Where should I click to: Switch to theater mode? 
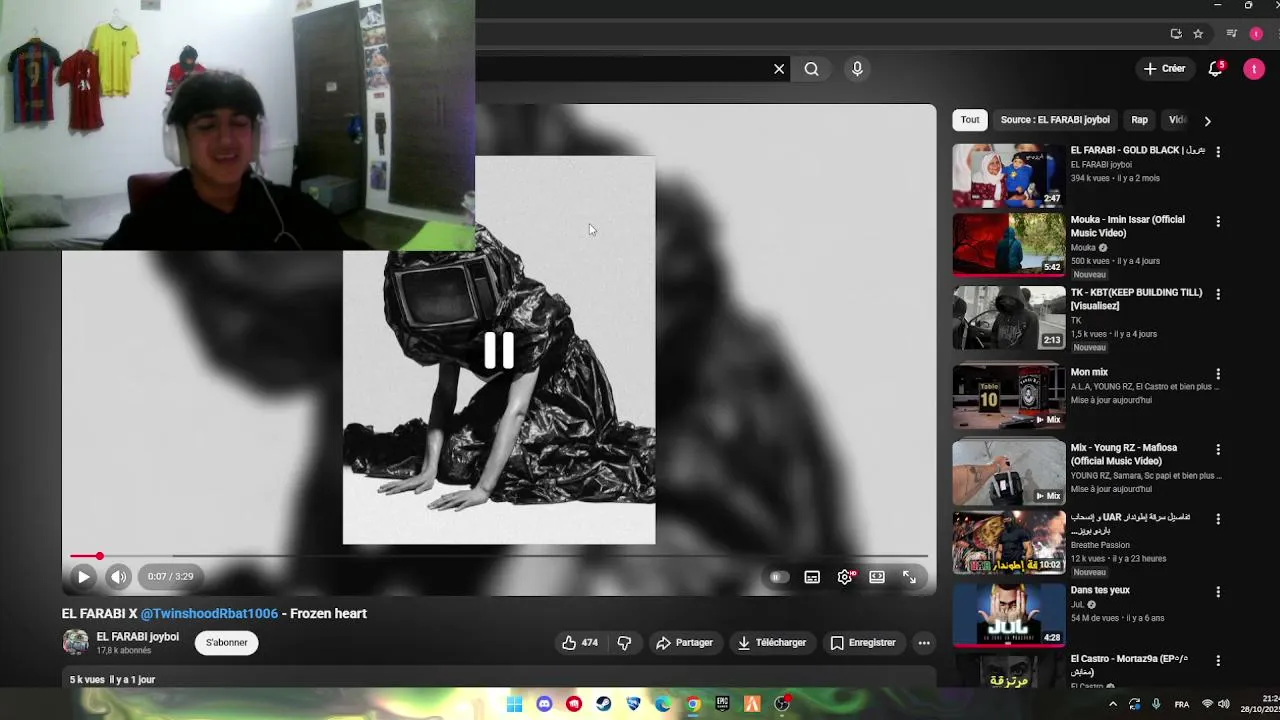pos(877,577)
